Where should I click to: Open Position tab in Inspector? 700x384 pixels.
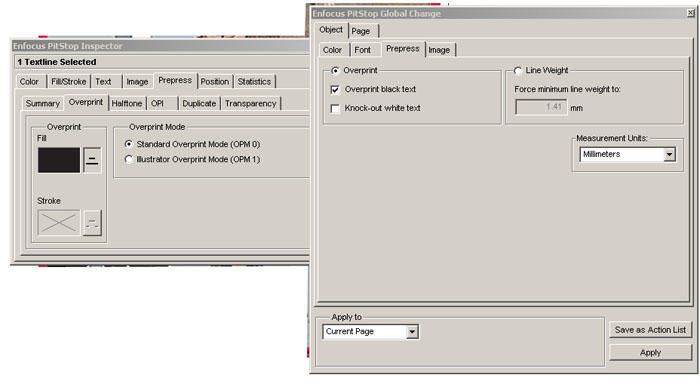pos(215,82)
